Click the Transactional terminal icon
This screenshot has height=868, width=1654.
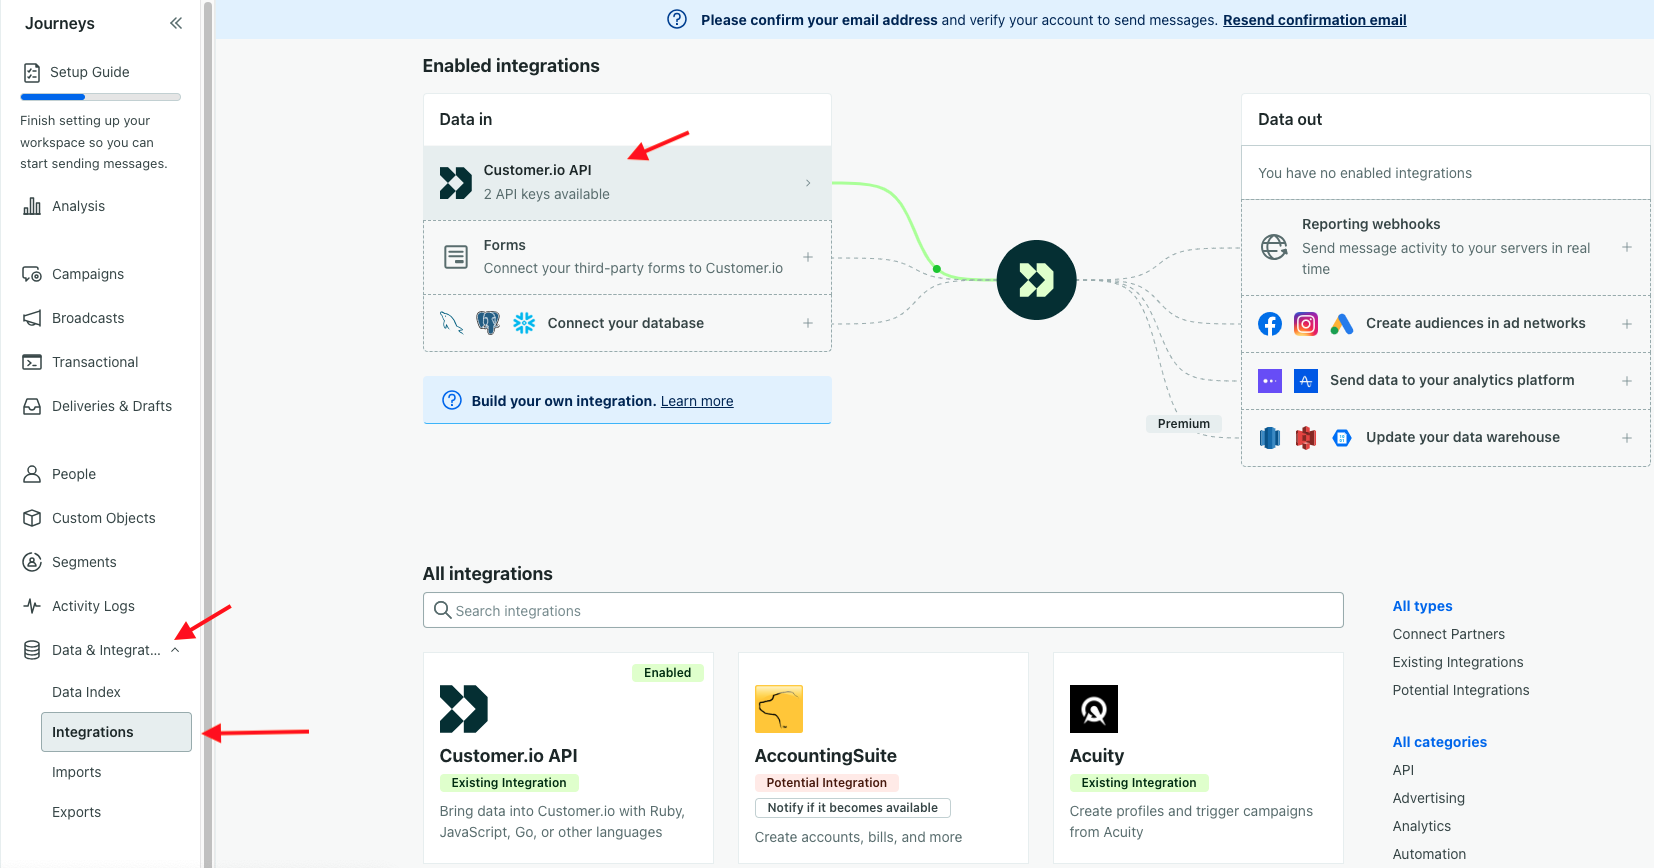[32, 362]
